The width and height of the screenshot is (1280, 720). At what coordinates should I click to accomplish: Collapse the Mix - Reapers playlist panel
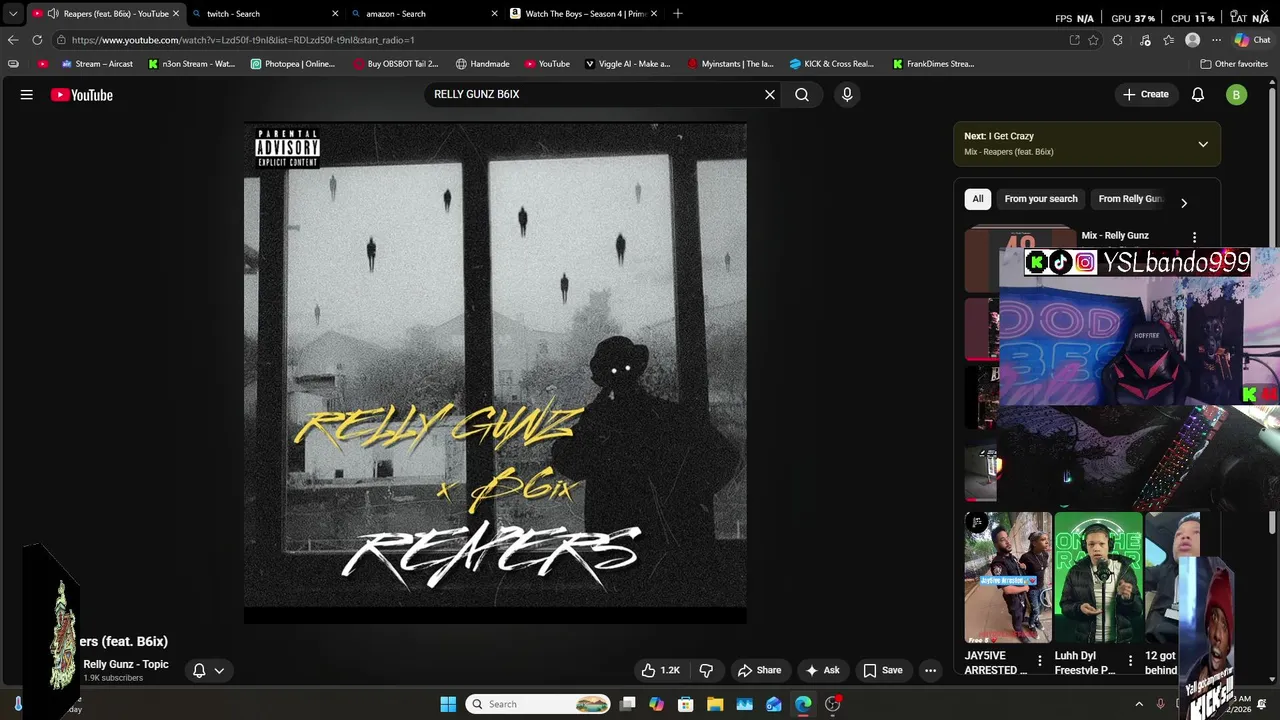[1203, 144]
